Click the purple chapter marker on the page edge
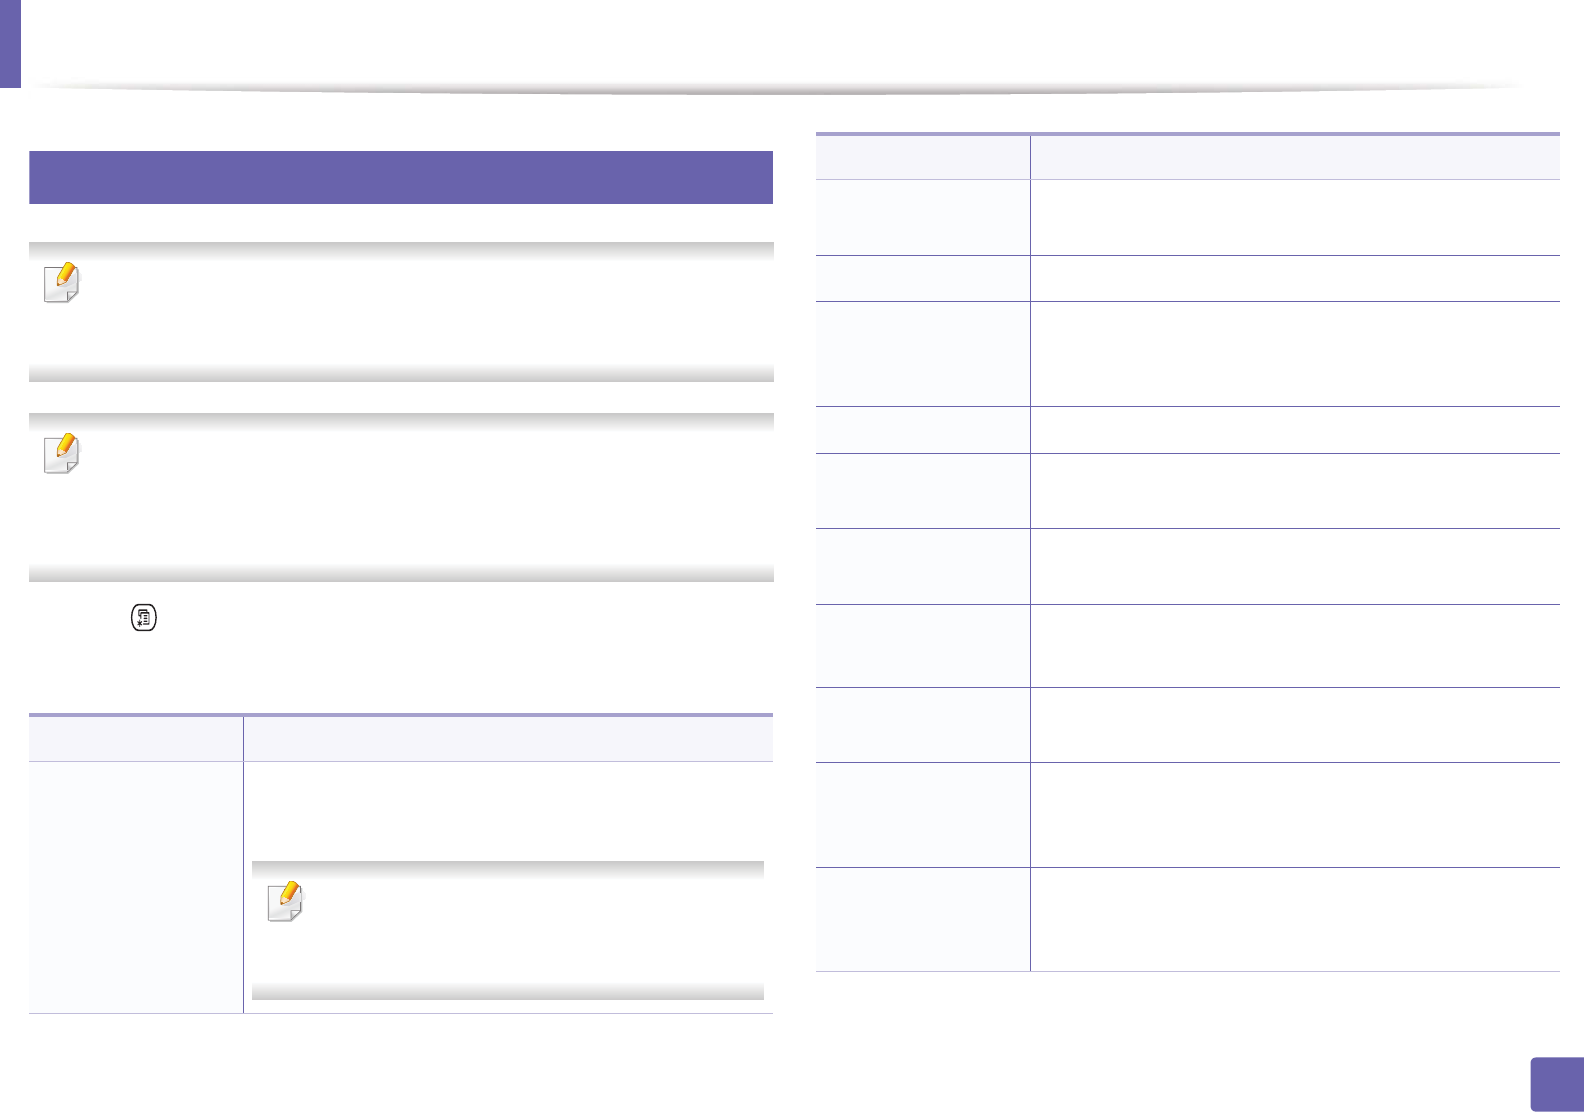The width and height of the screenshot is (1584, 1112). pos(10,44)
